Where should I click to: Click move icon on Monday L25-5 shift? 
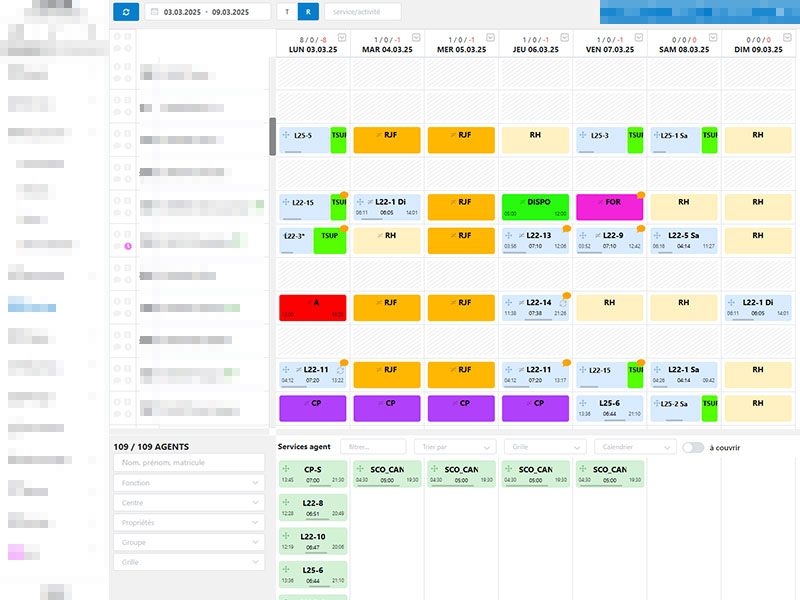pyautogui.click(x=287, y=135)
